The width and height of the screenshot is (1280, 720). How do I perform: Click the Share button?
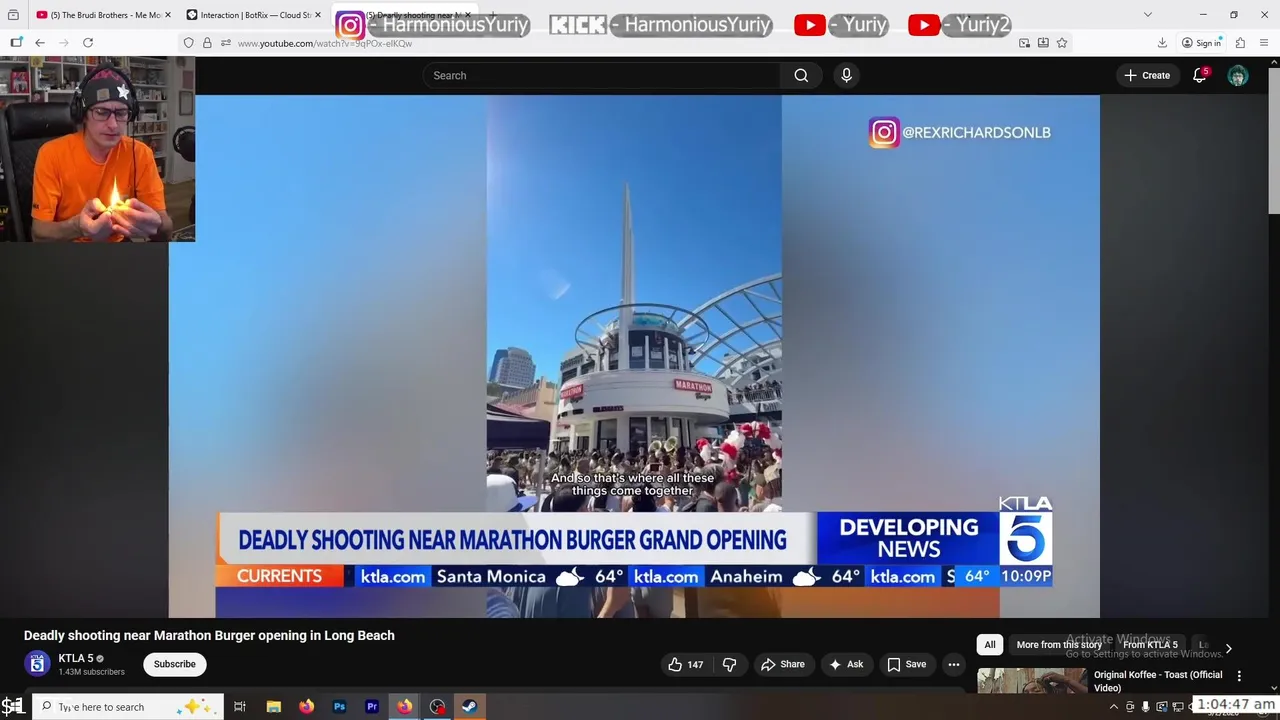point(782,664)
